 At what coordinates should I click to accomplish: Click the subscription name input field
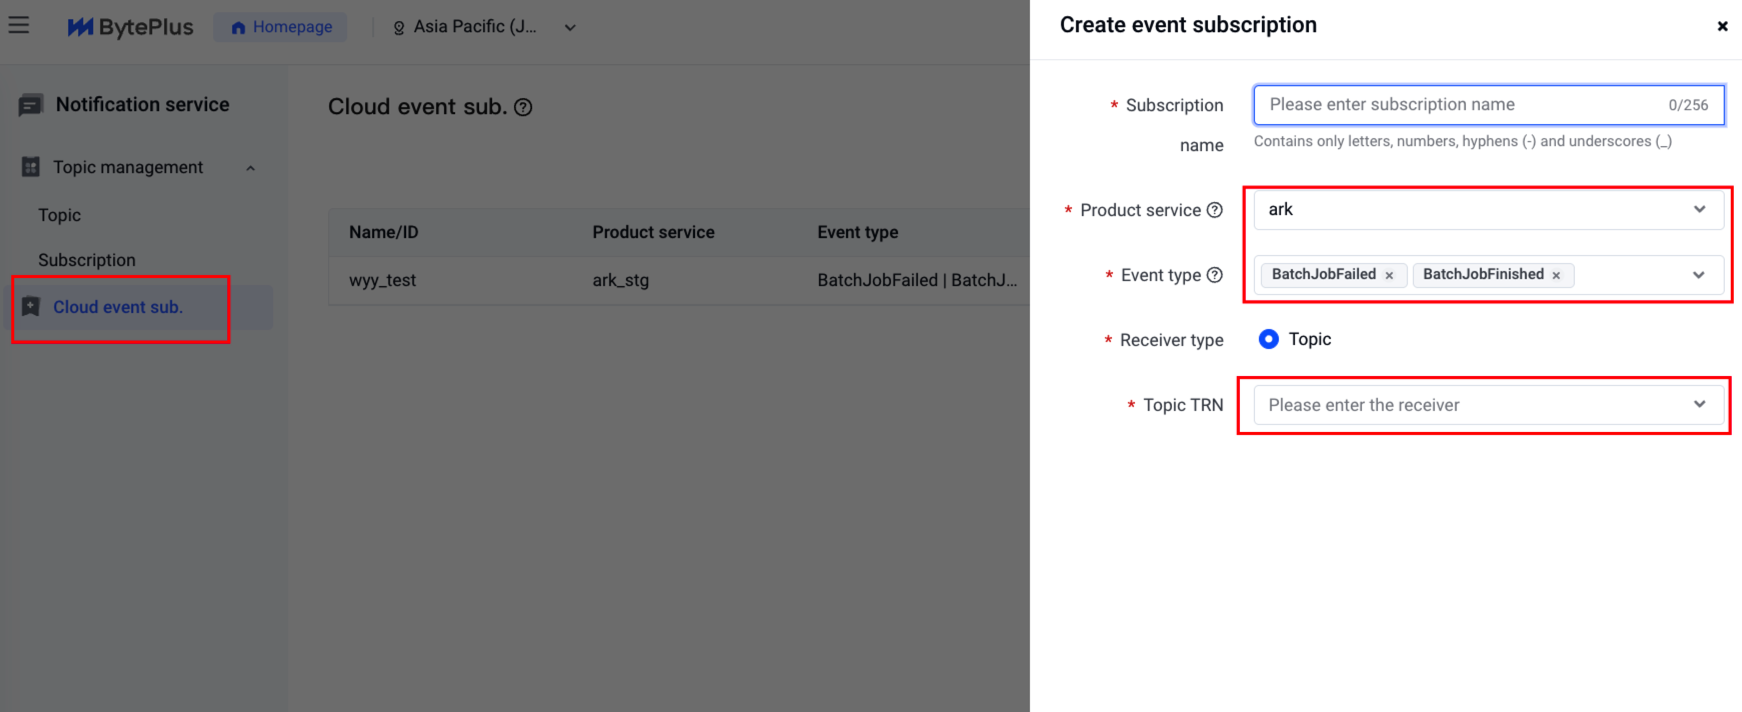(x=1460, y=105)
